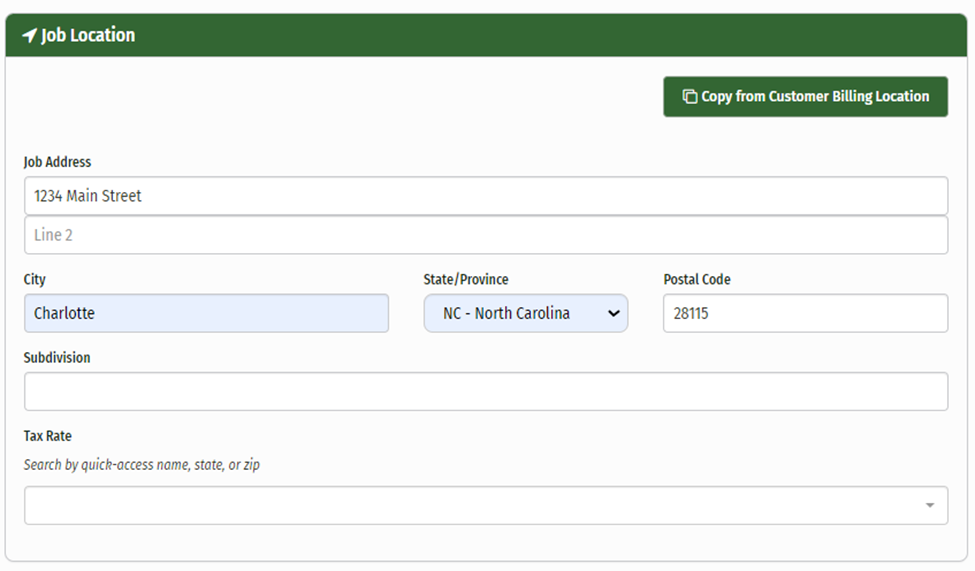This screenshot has height=571, width=975.
Task: Click the City label text
Action: click(35, 280)
